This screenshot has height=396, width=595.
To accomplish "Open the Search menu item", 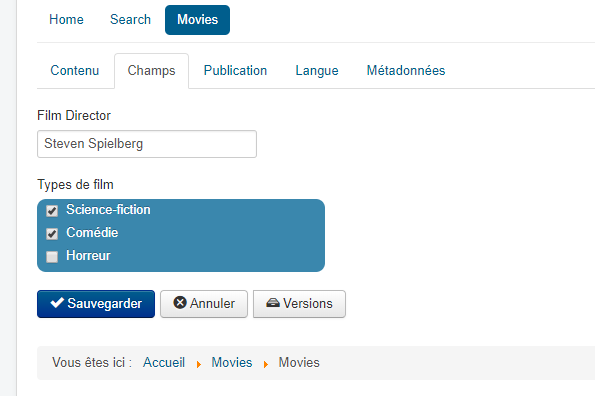I will coord(130,20).
